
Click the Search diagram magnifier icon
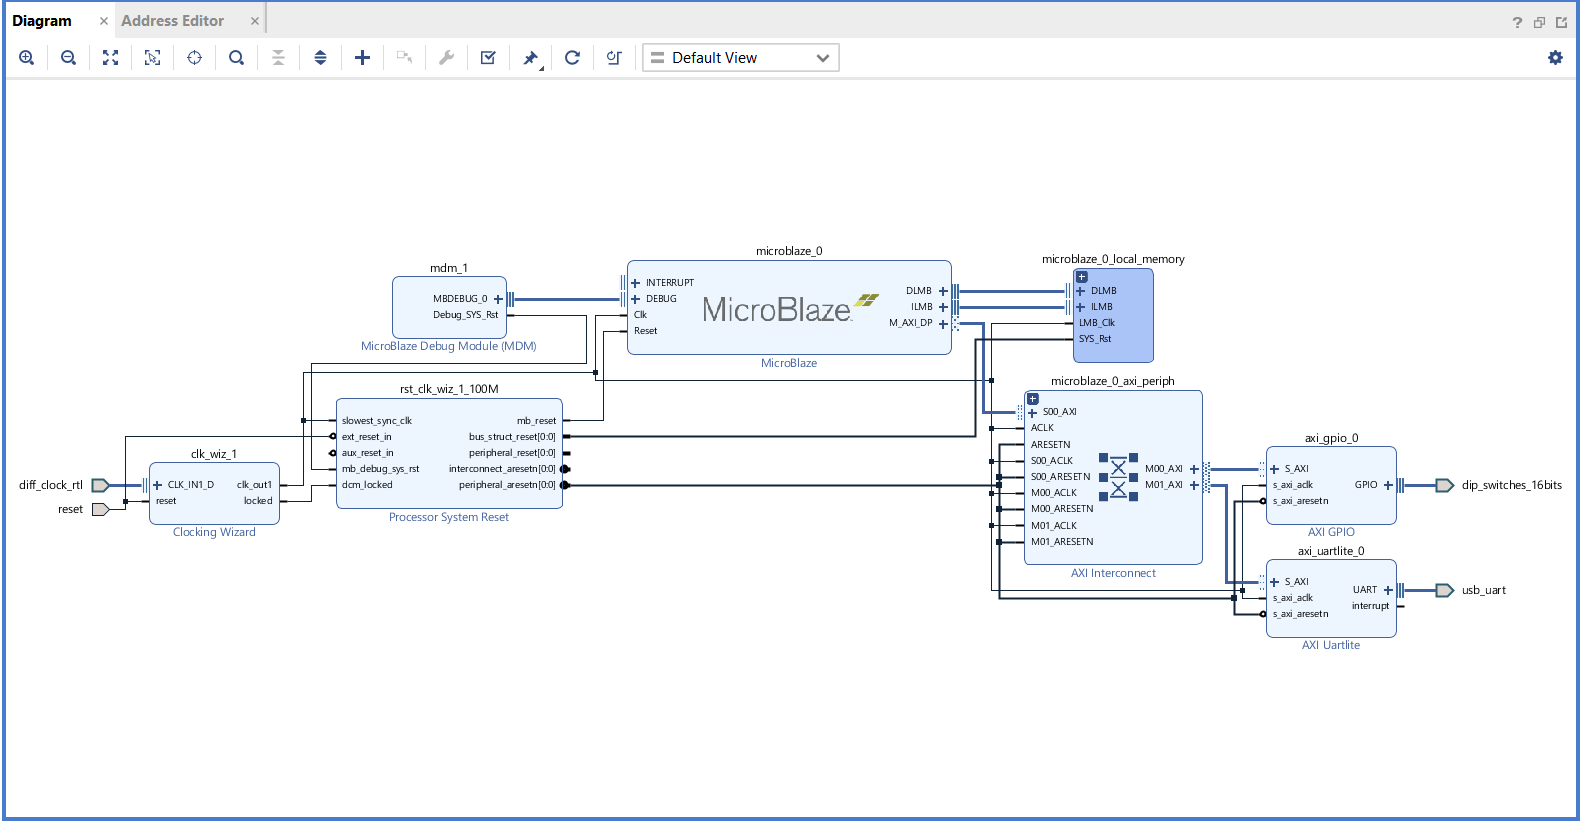coord(237,58)
